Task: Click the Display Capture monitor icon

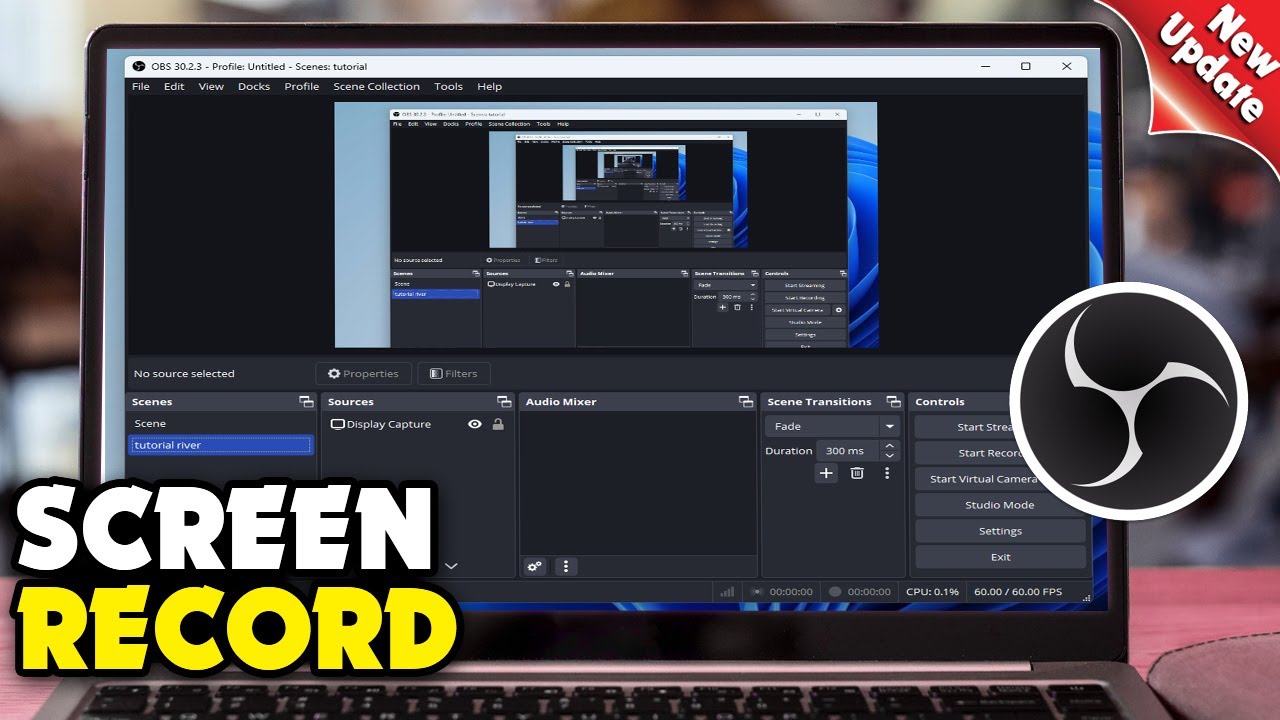Action: [337, 424]
